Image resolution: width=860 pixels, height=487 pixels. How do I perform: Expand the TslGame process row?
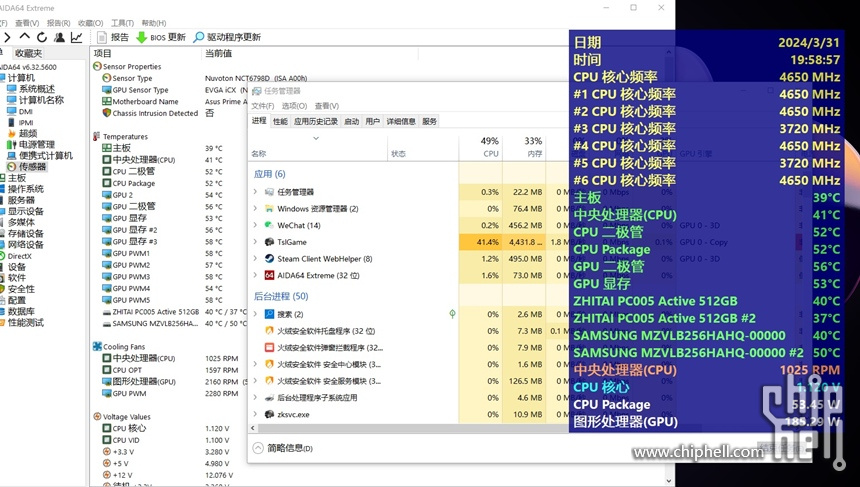pos(255,242)
